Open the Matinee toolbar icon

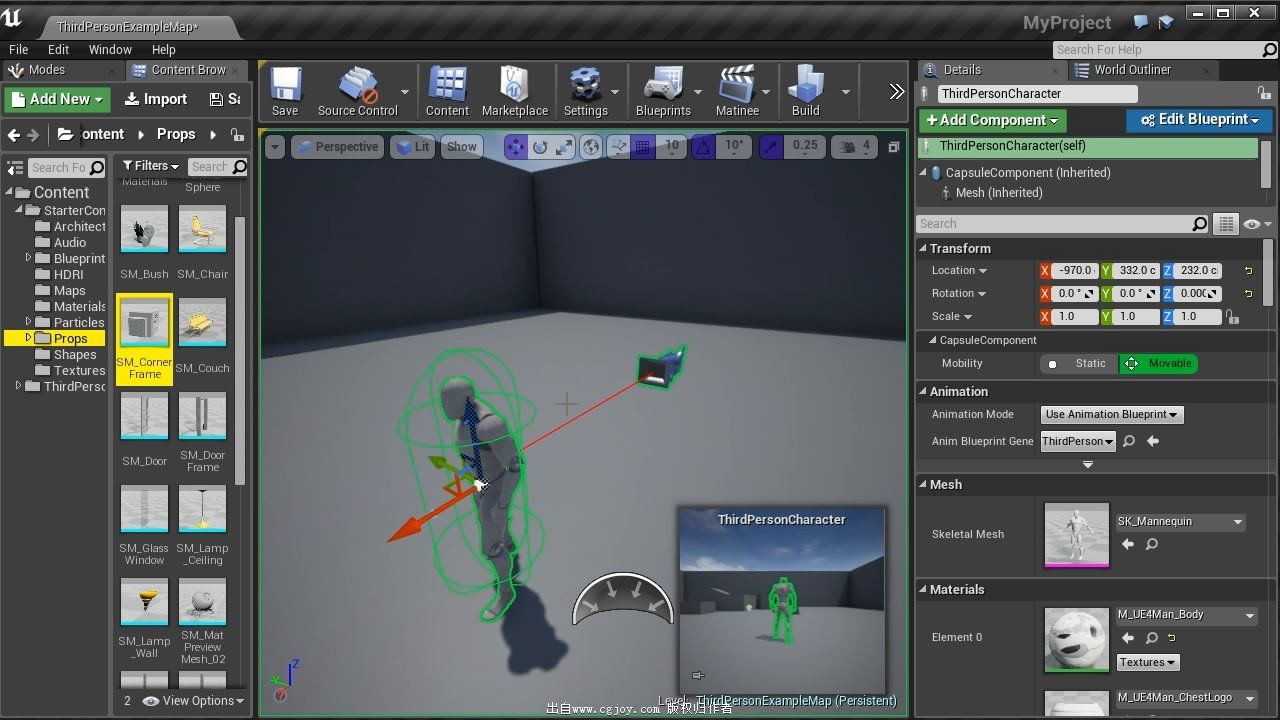click(x=737, y=92)
